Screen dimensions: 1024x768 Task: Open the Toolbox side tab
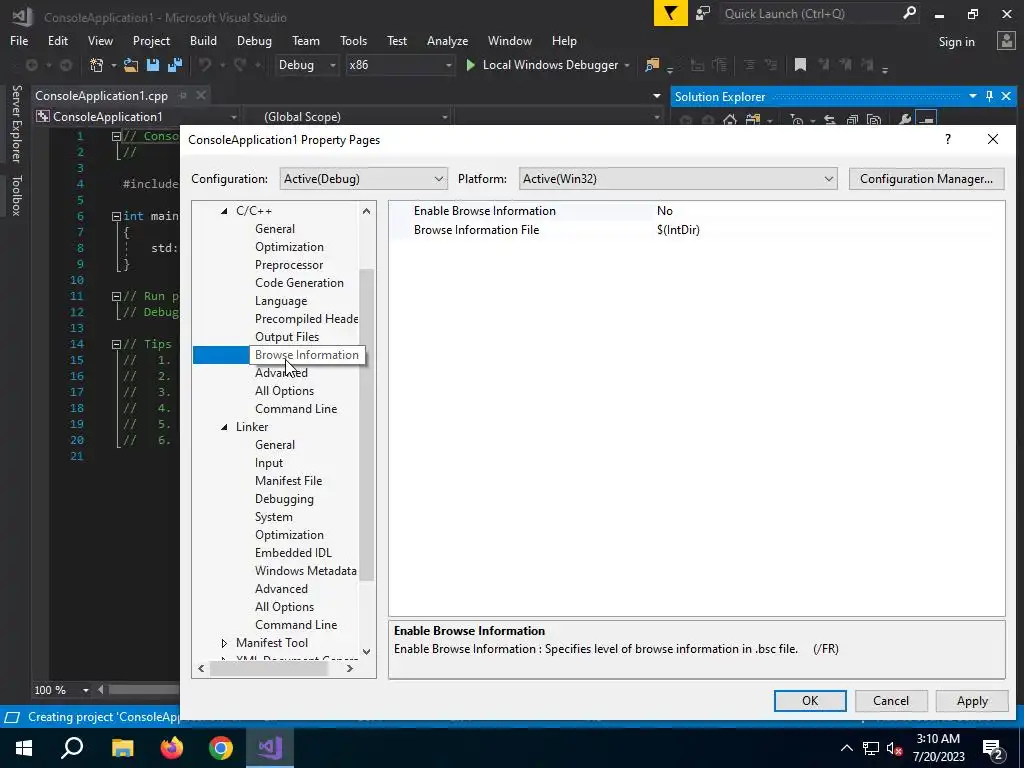click(x=16, y=195)
